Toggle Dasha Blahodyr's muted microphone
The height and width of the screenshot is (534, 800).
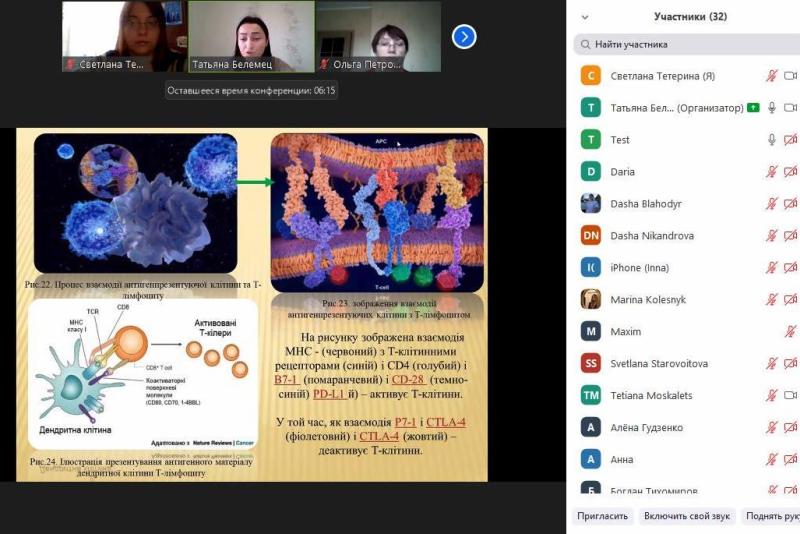click(x=771, y=204)
